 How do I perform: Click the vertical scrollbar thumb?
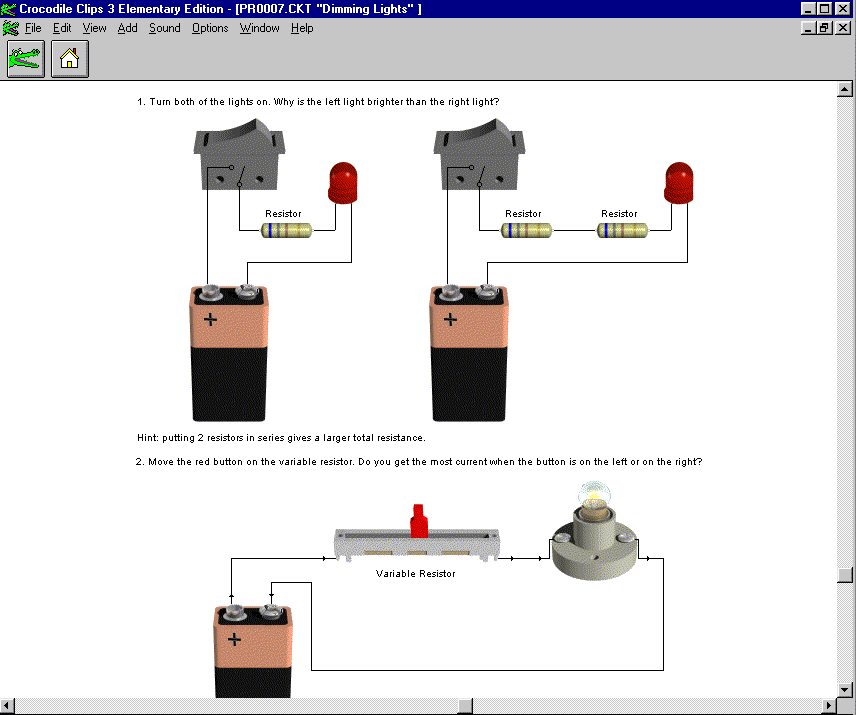click(x=845, y=575)
